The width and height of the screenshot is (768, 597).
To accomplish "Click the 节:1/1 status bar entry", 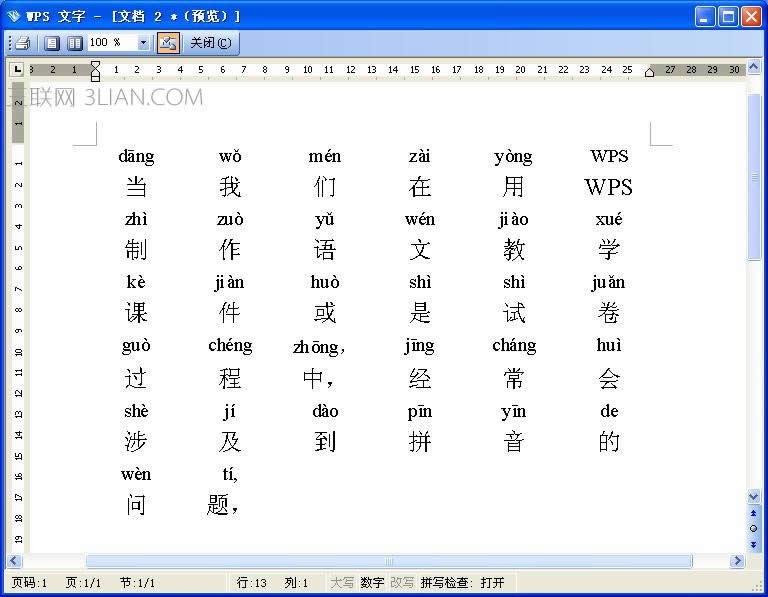I will (x=137, y=583).
